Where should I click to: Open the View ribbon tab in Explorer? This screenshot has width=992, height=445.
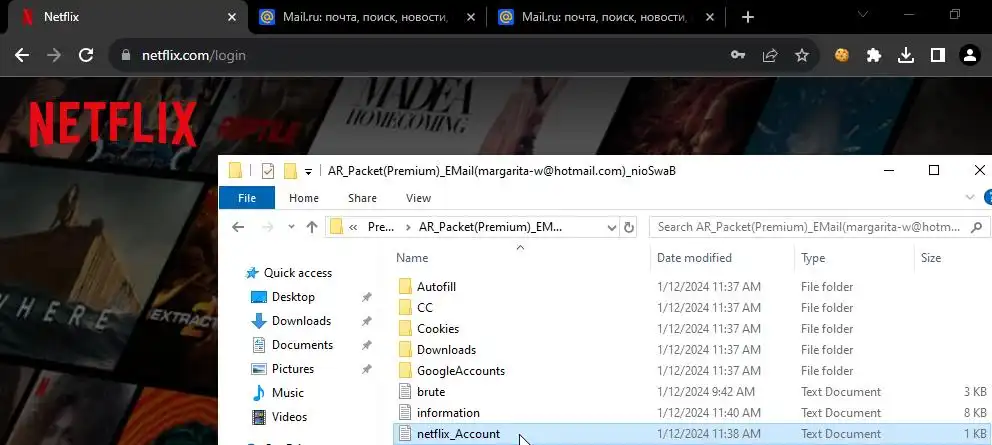tap(418, 198)
